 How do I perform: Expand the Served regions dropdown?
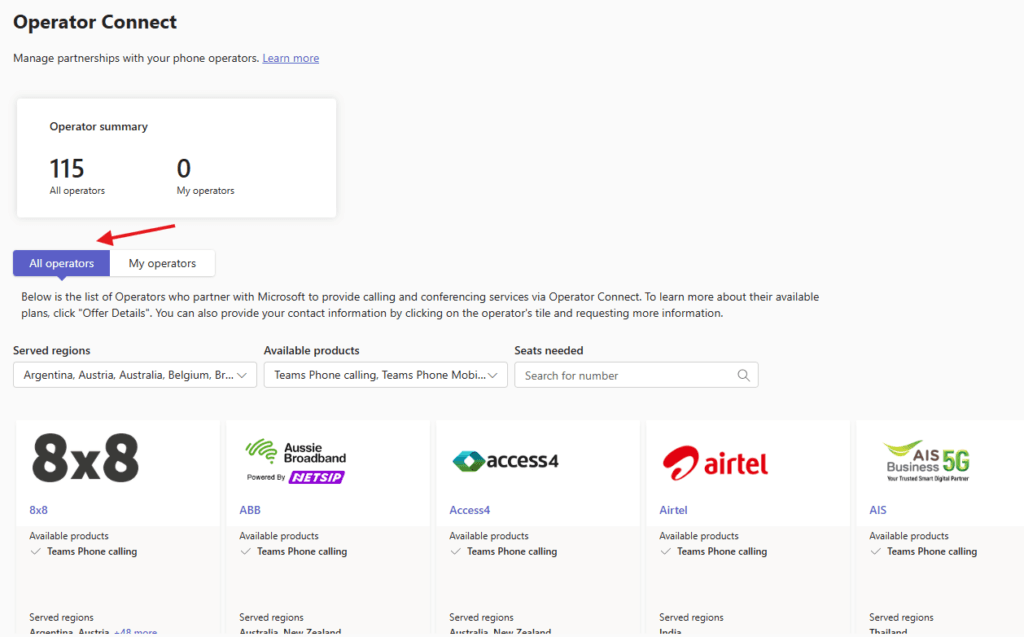coord(135,375)
